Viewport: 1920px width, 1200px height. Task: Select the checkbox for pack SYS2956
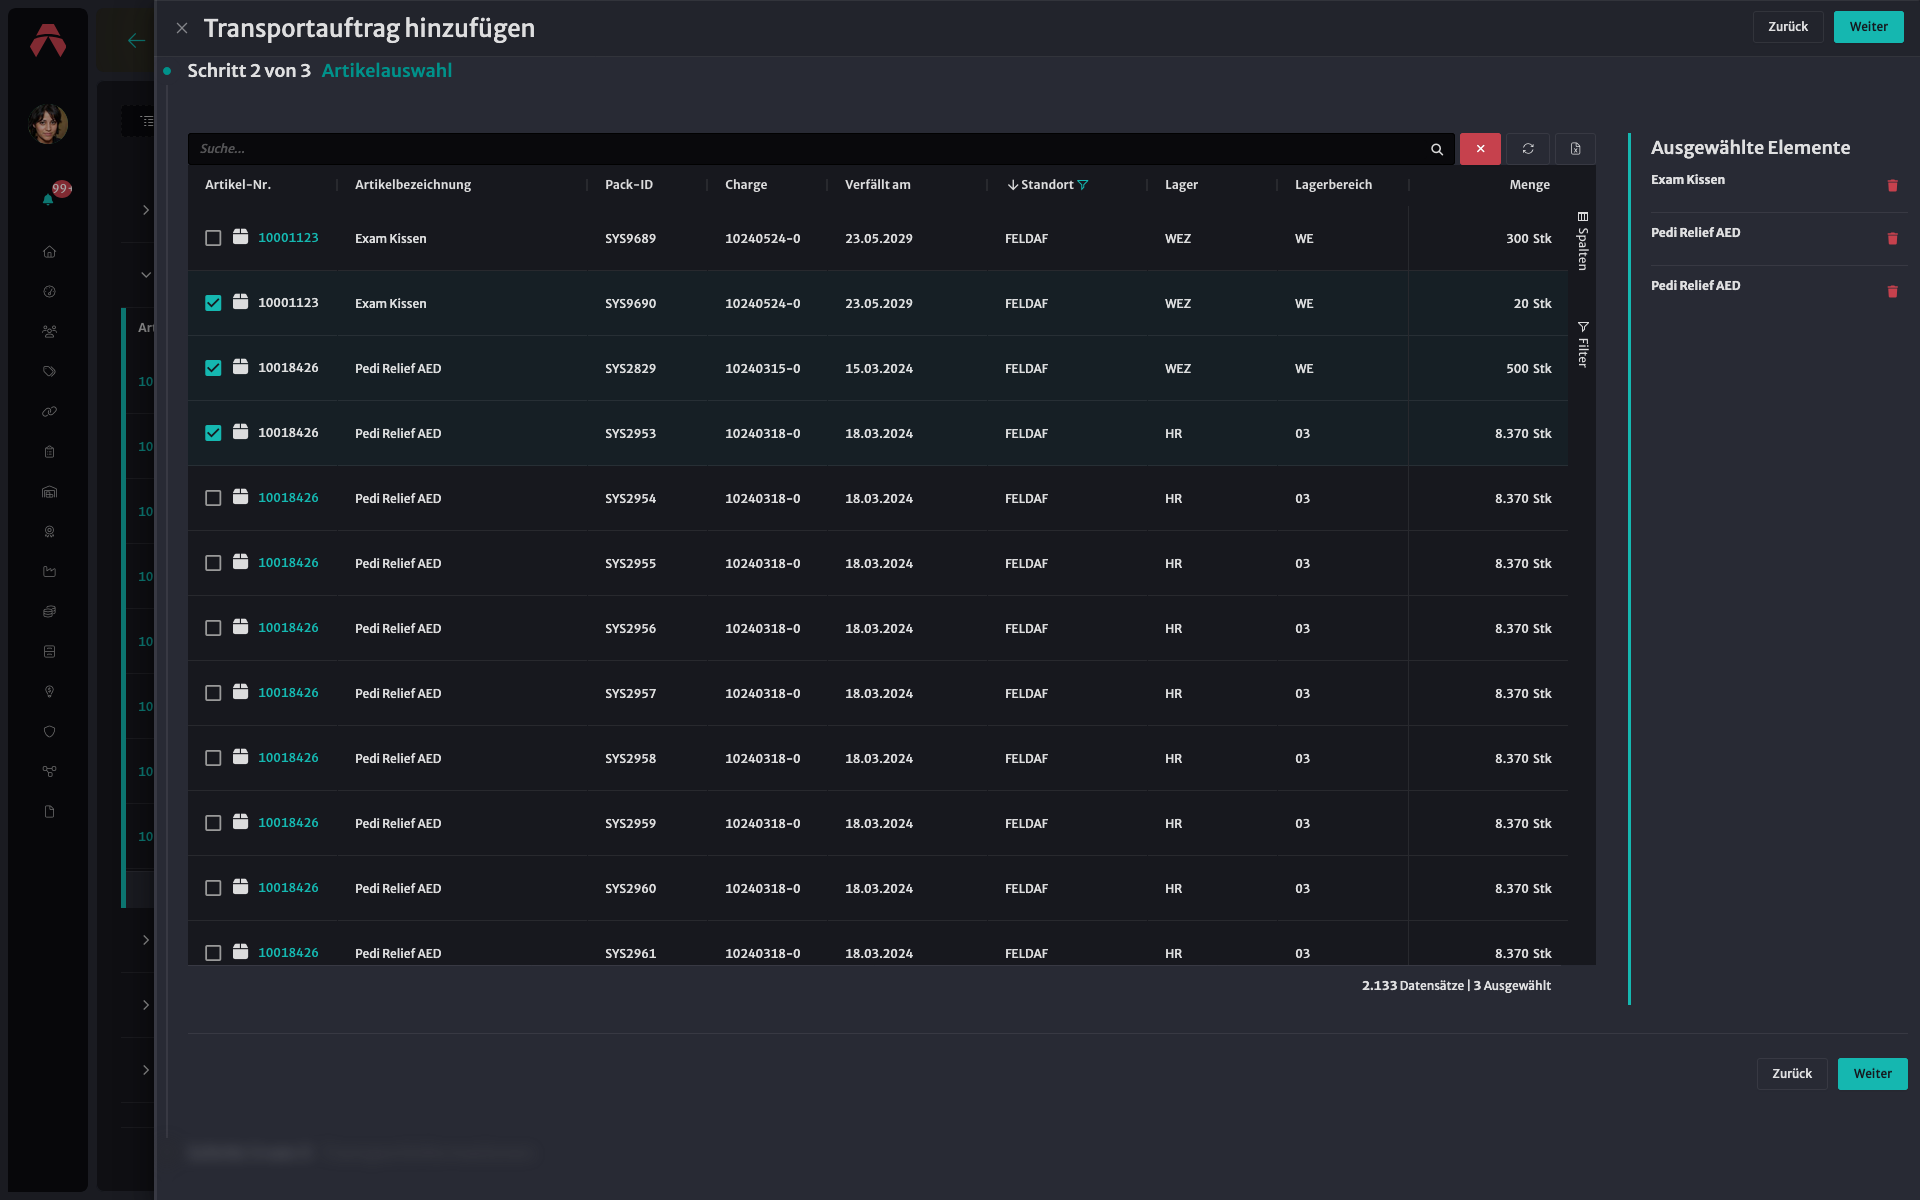click(213, 628)
